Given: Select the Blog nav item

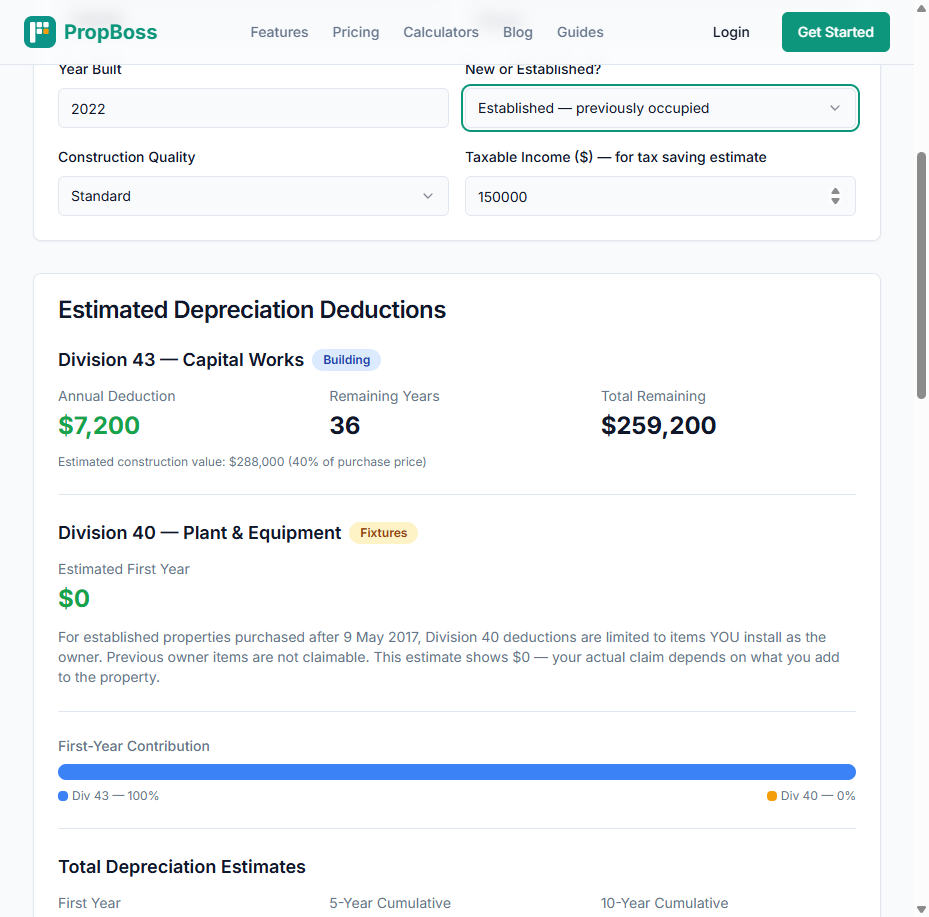Looking at the screenshot, I should tap(518, 31).
